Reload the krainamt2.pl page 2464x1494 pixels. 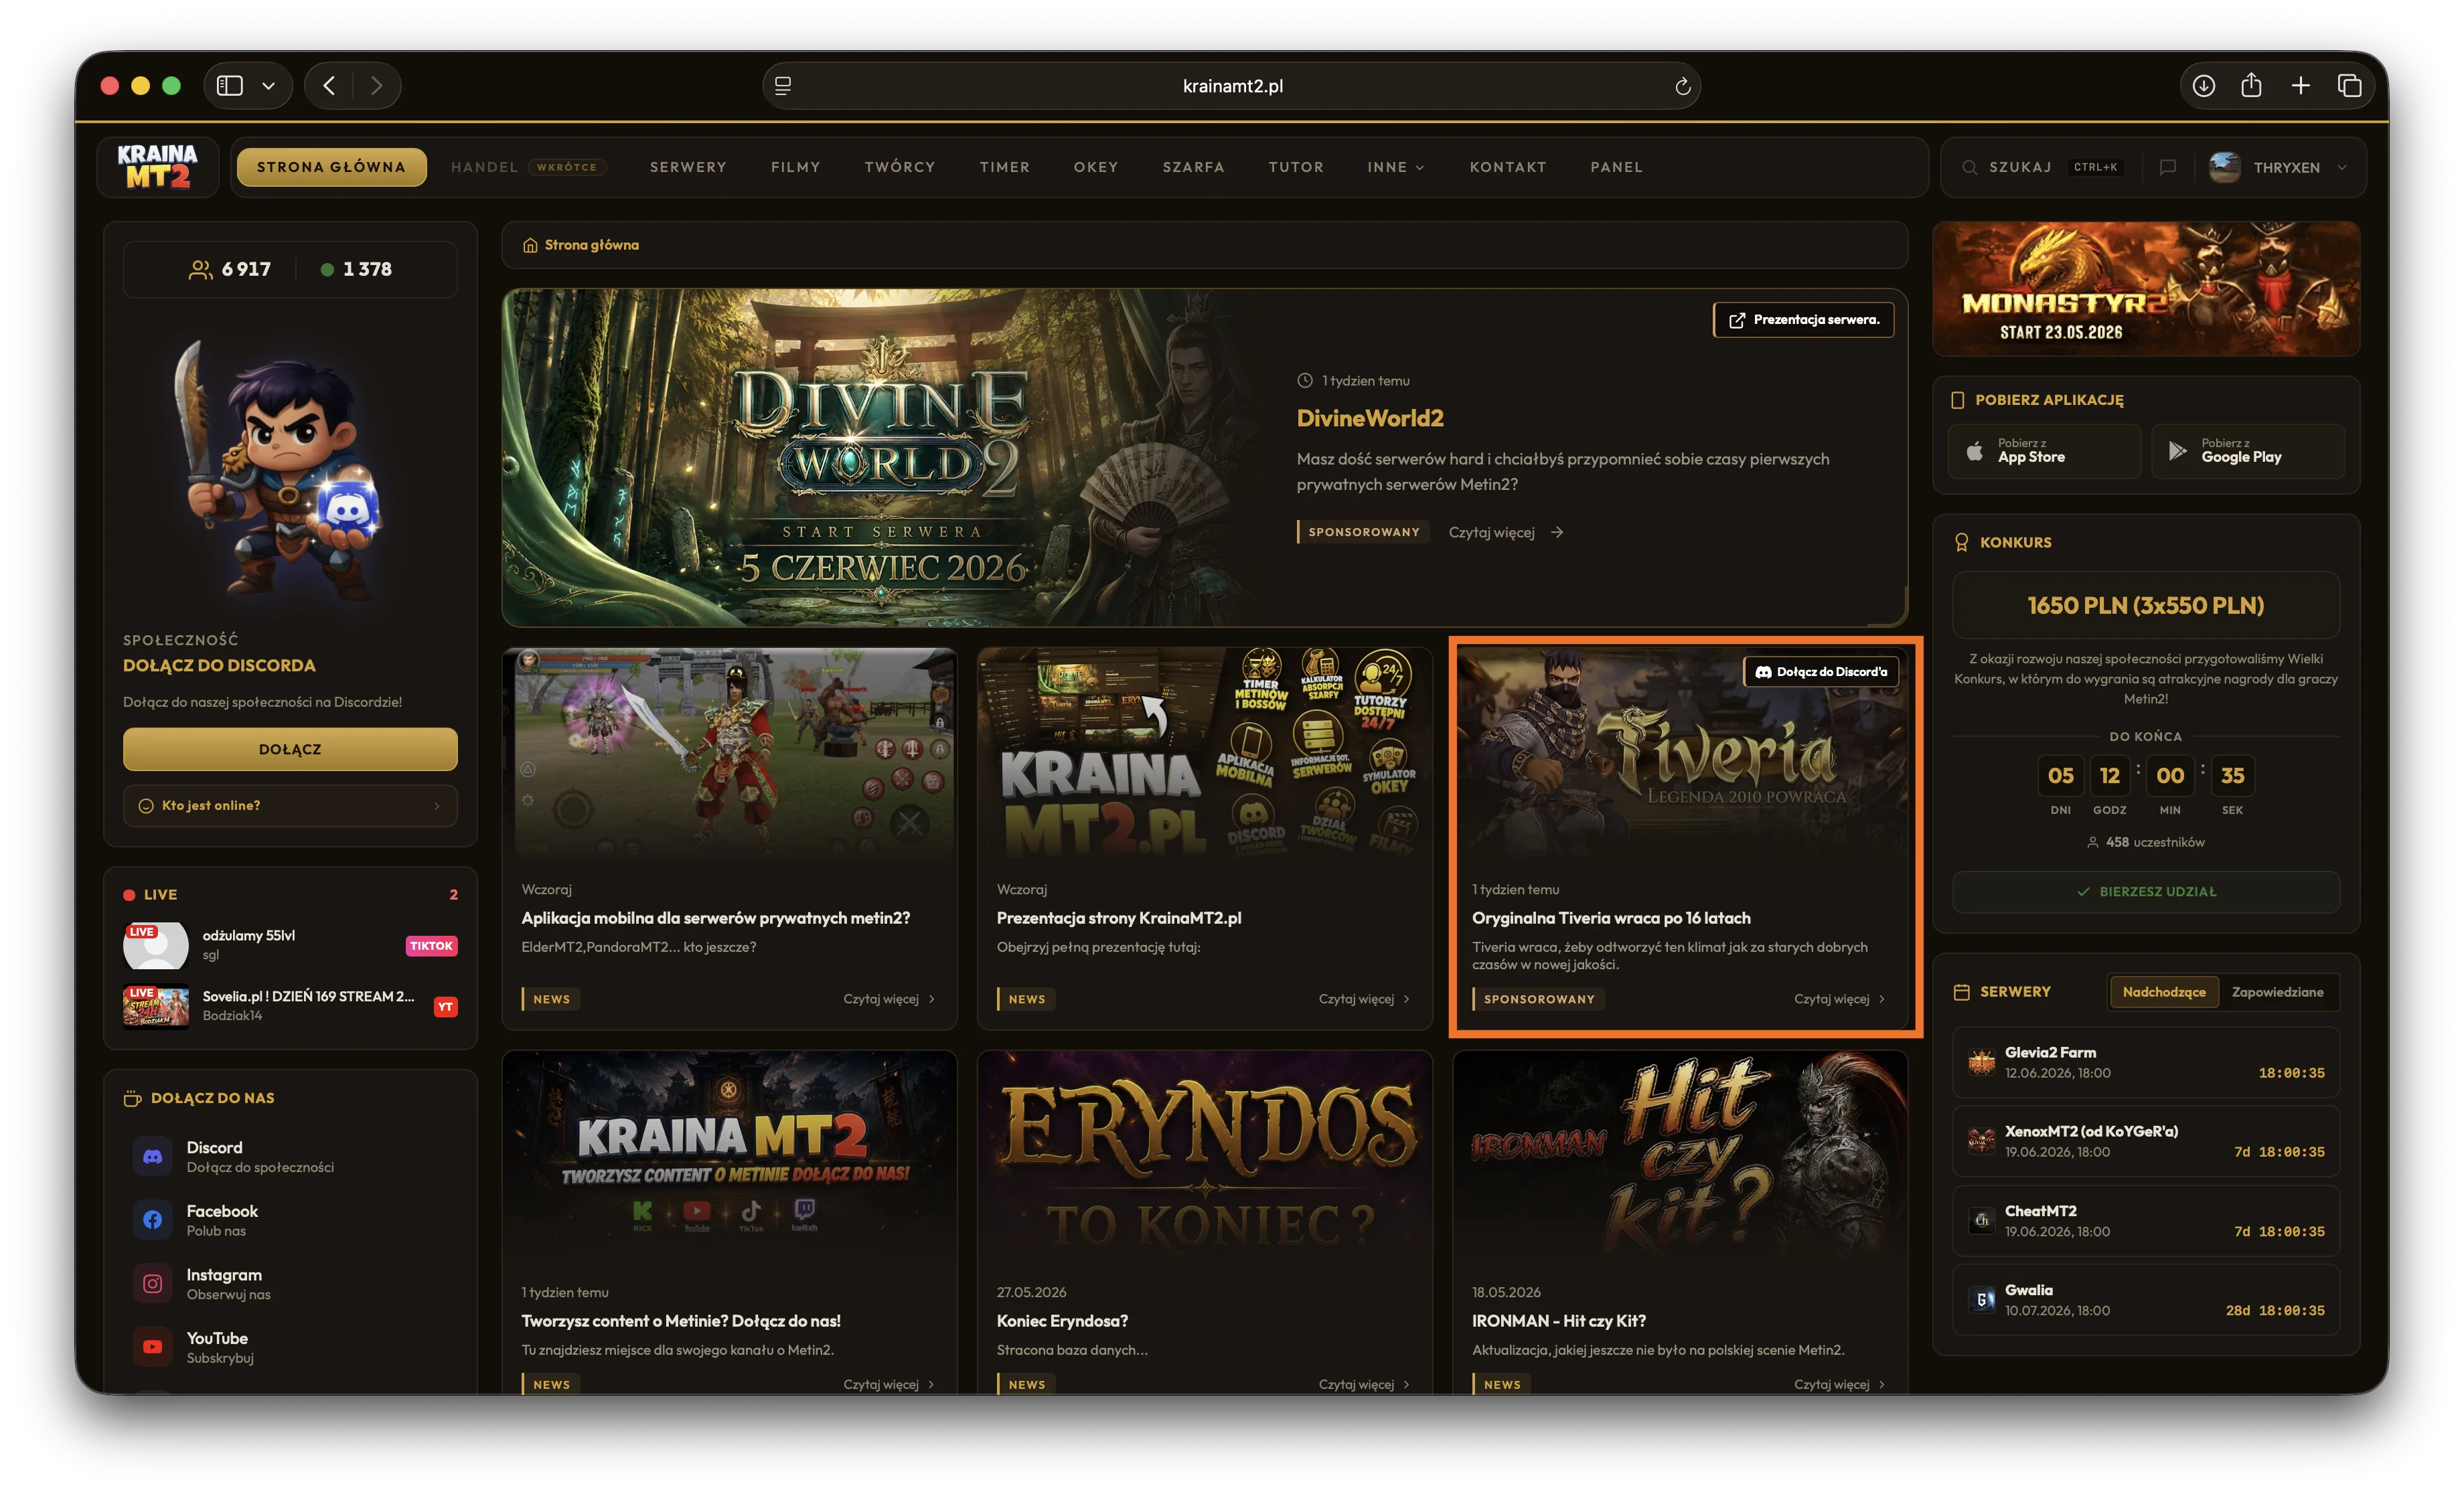coord(1683,86)
